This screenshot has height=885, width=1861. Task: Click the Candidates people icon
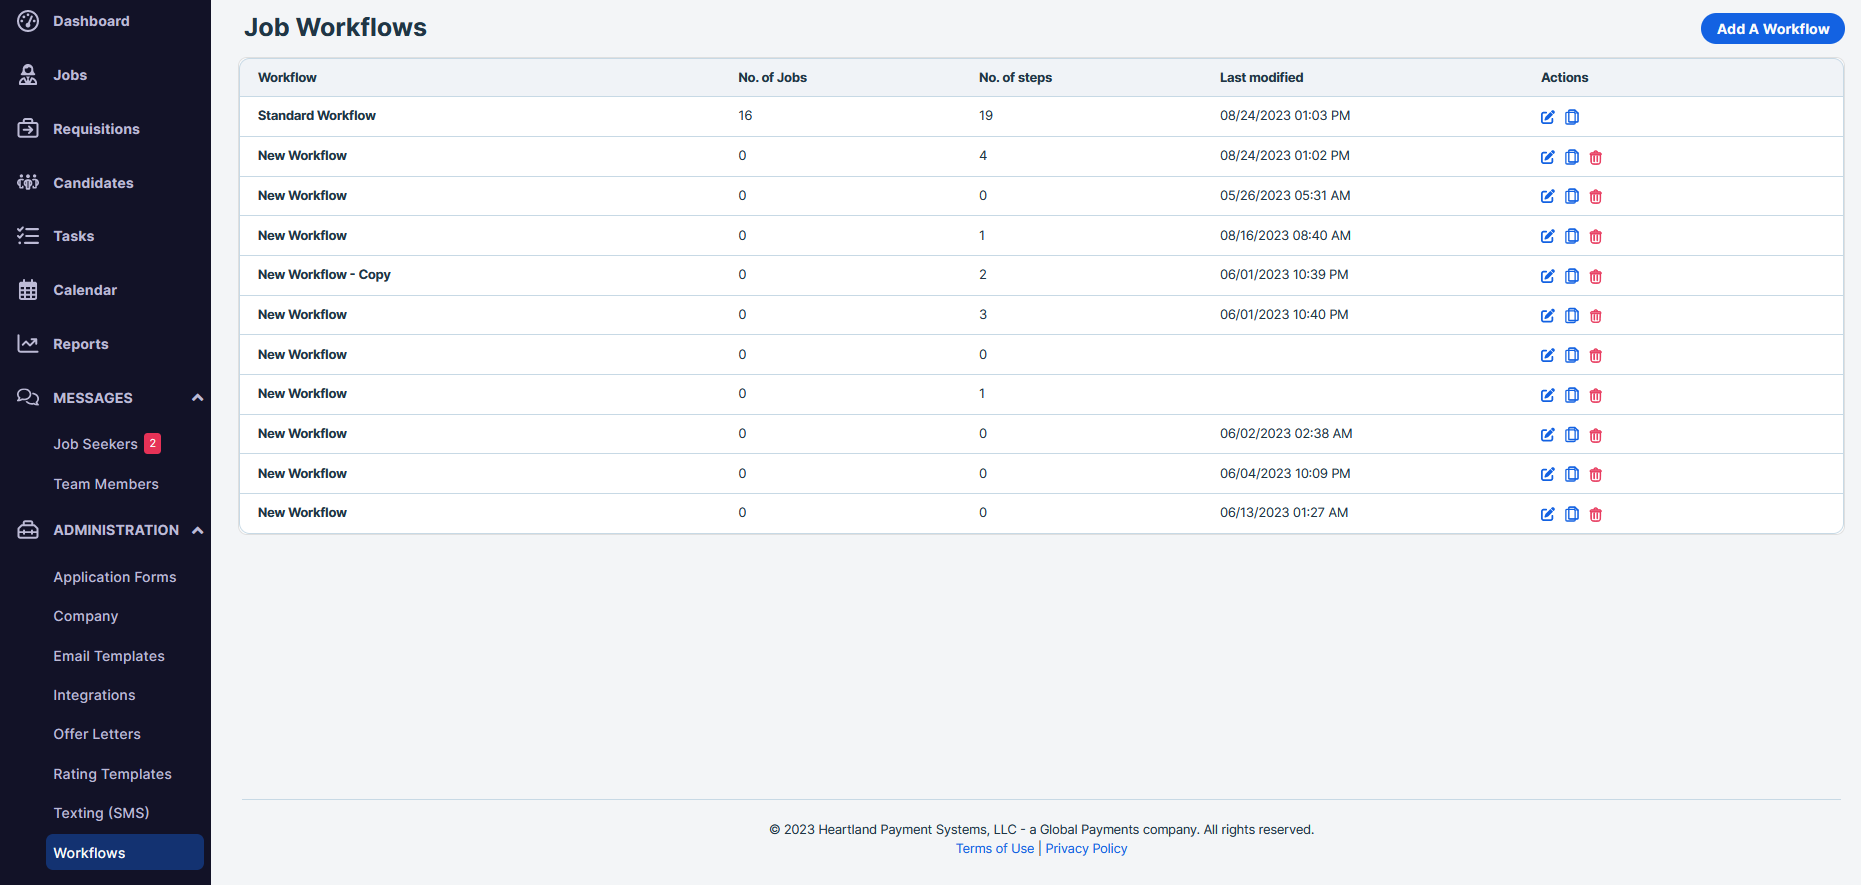click(28, 182)
